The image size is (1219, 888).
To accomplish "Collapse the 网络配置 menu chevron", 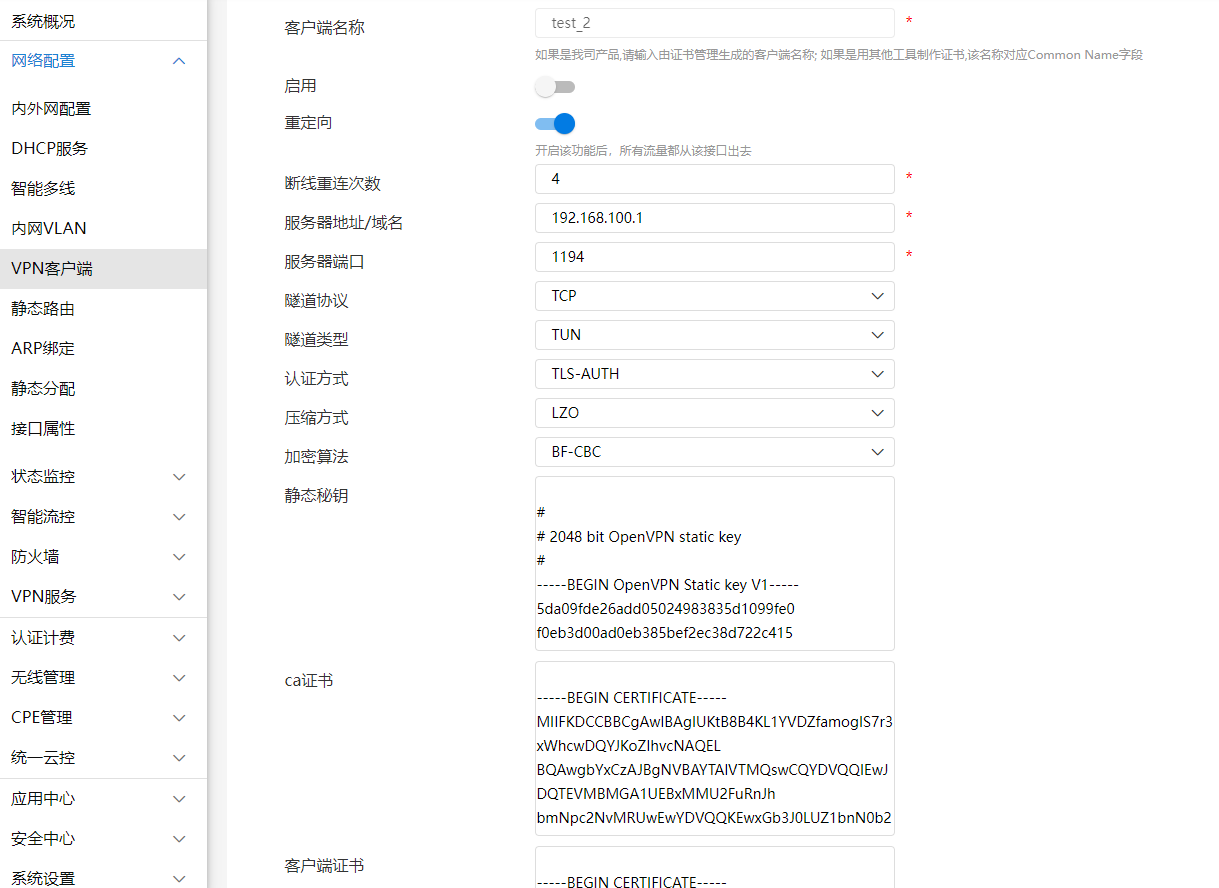I will click(179, 61).
